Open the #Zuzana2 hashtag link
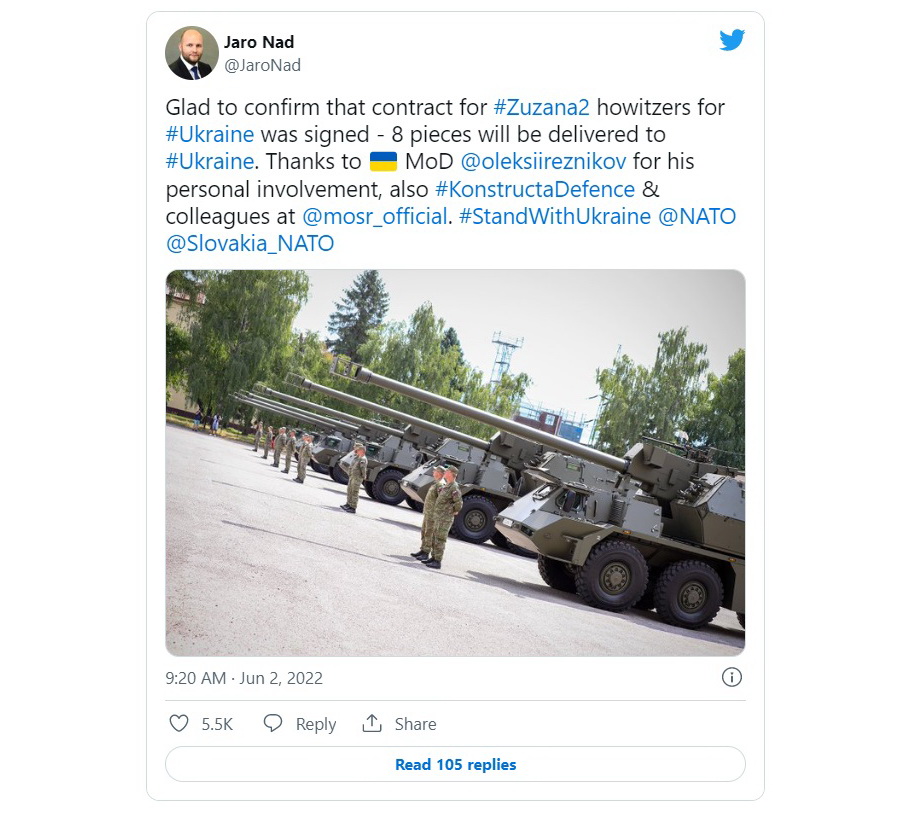The height and width of the screenshot is (814, 916). click(x=542, y=108)
